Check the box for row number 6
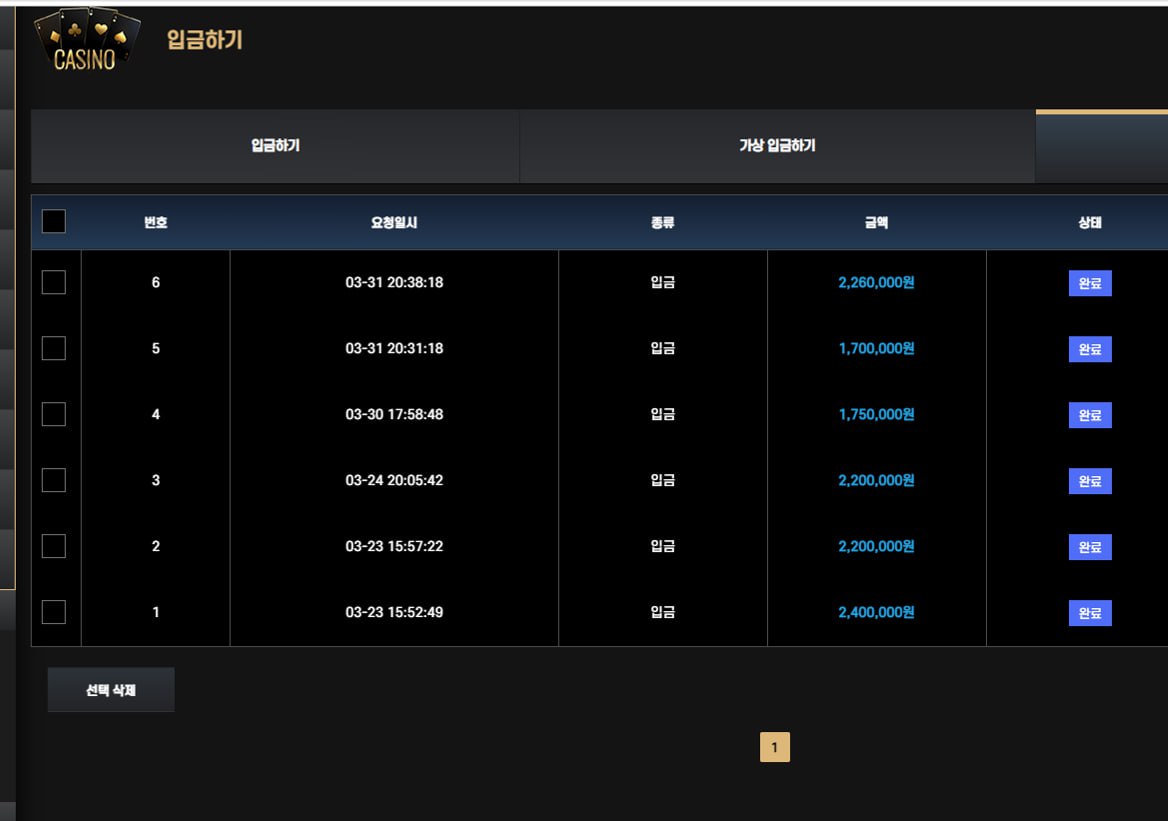 [x=54, y=283]
